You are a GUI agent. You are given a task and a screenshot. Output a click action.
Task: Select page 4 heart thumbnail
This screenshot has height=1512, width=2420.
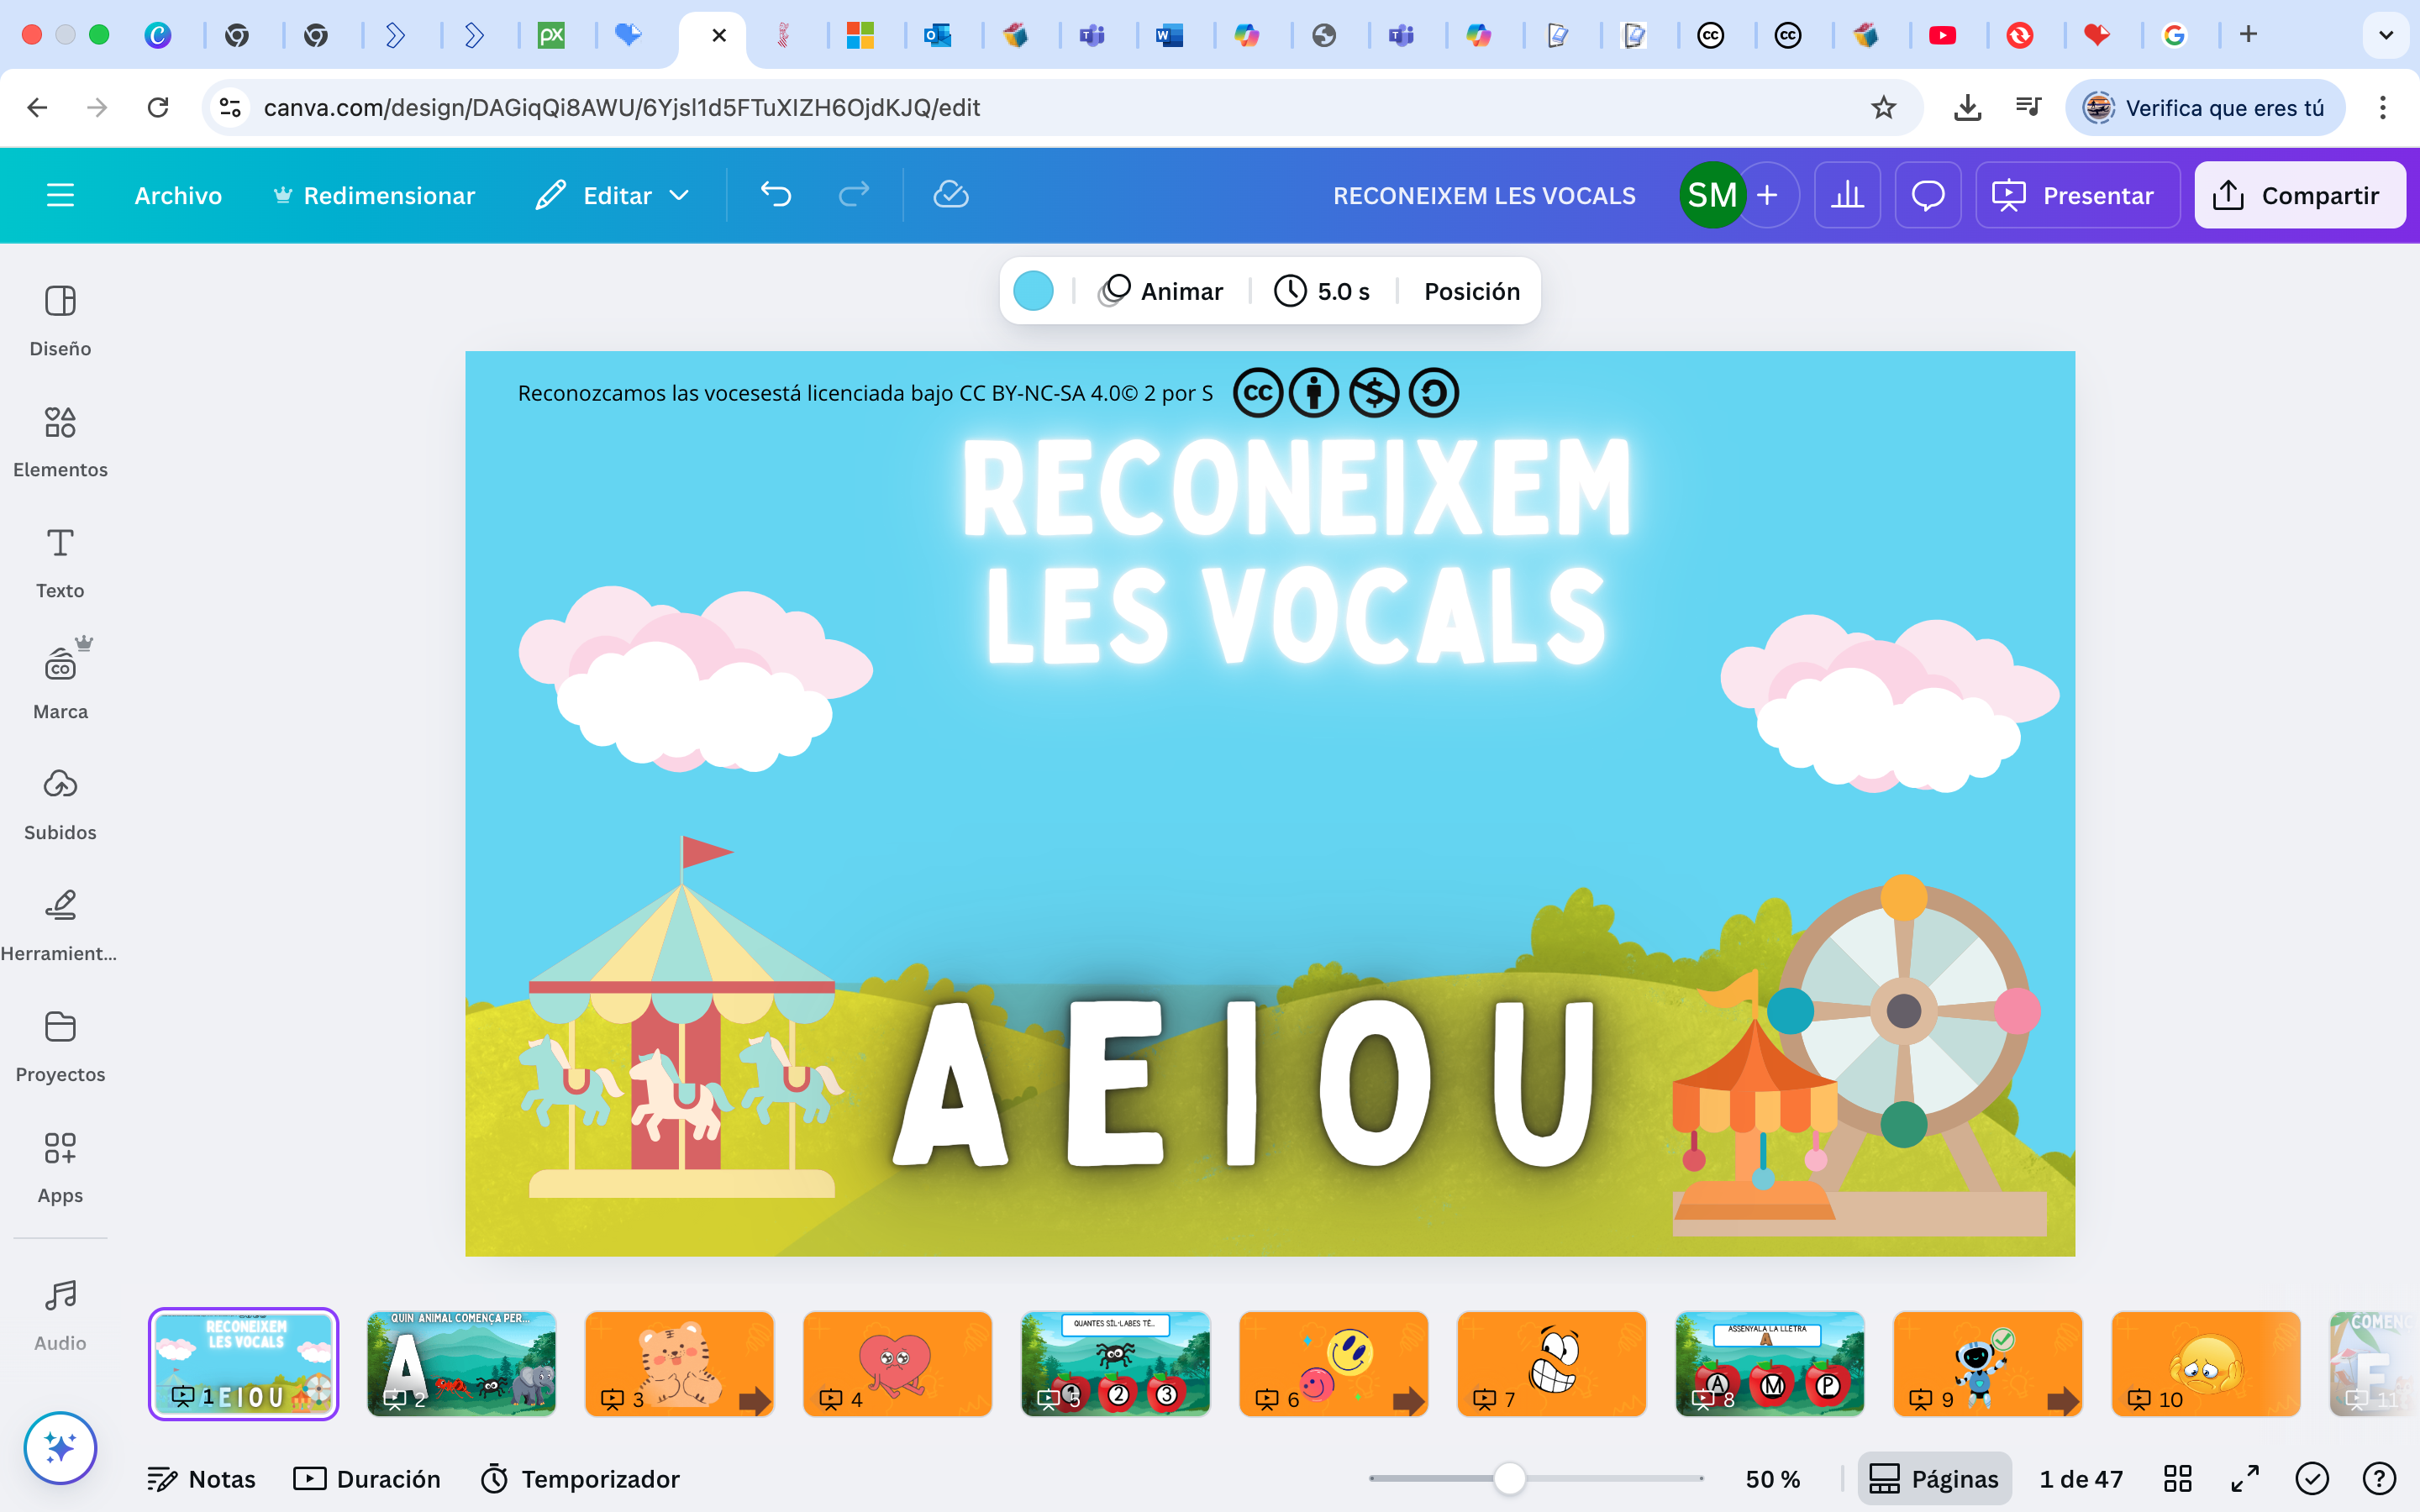897,1363
